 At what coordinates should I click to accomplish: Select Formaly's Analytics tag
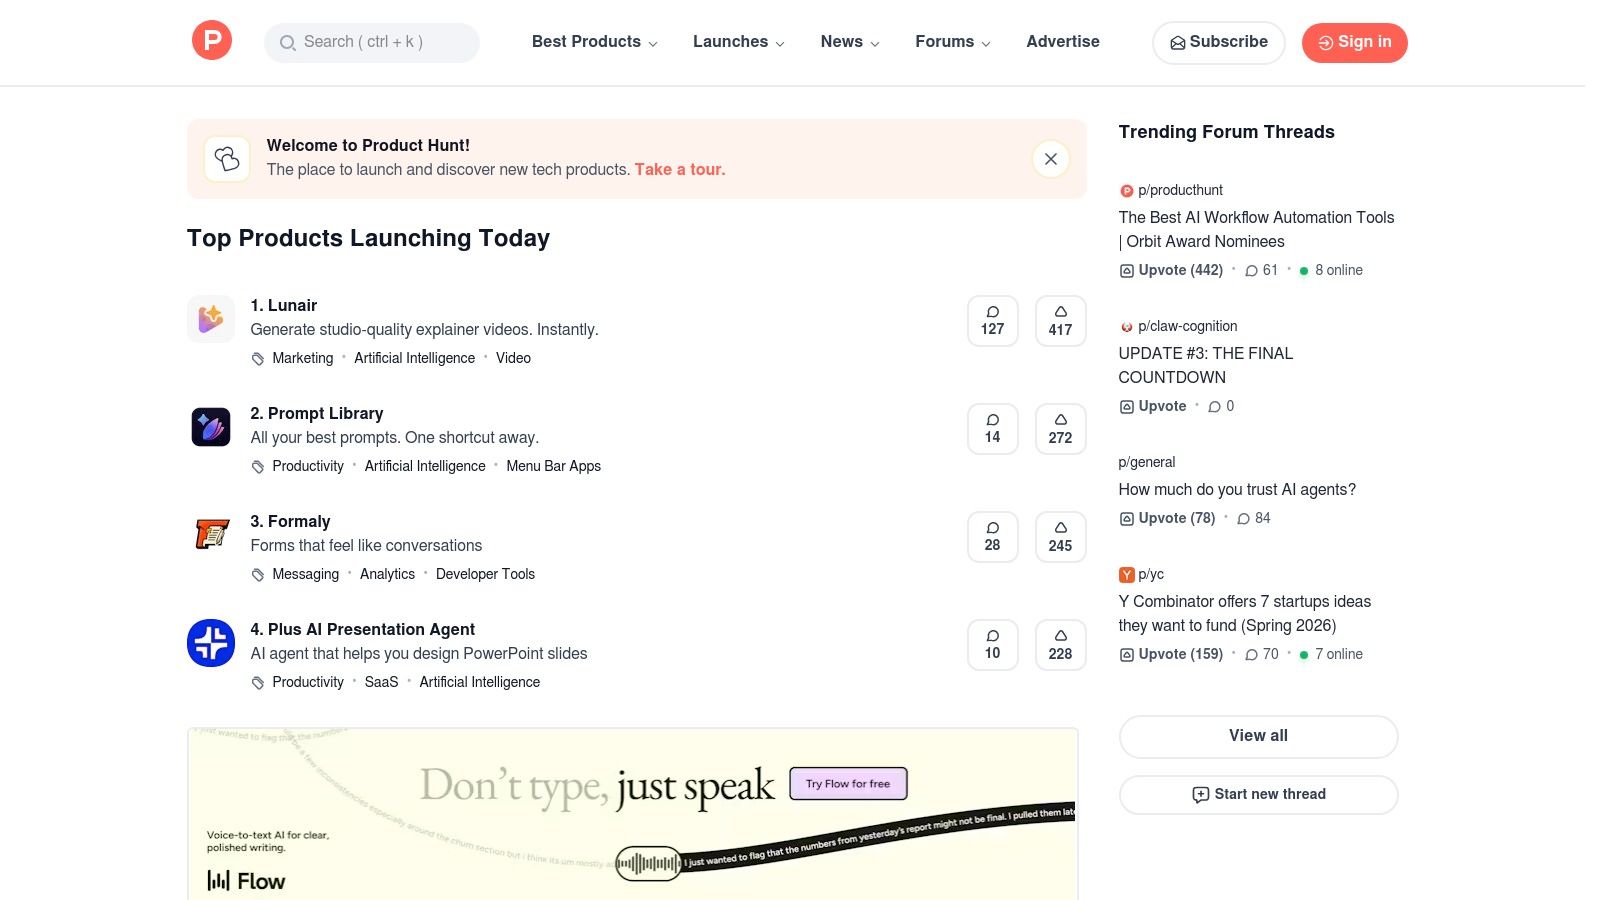388,574
